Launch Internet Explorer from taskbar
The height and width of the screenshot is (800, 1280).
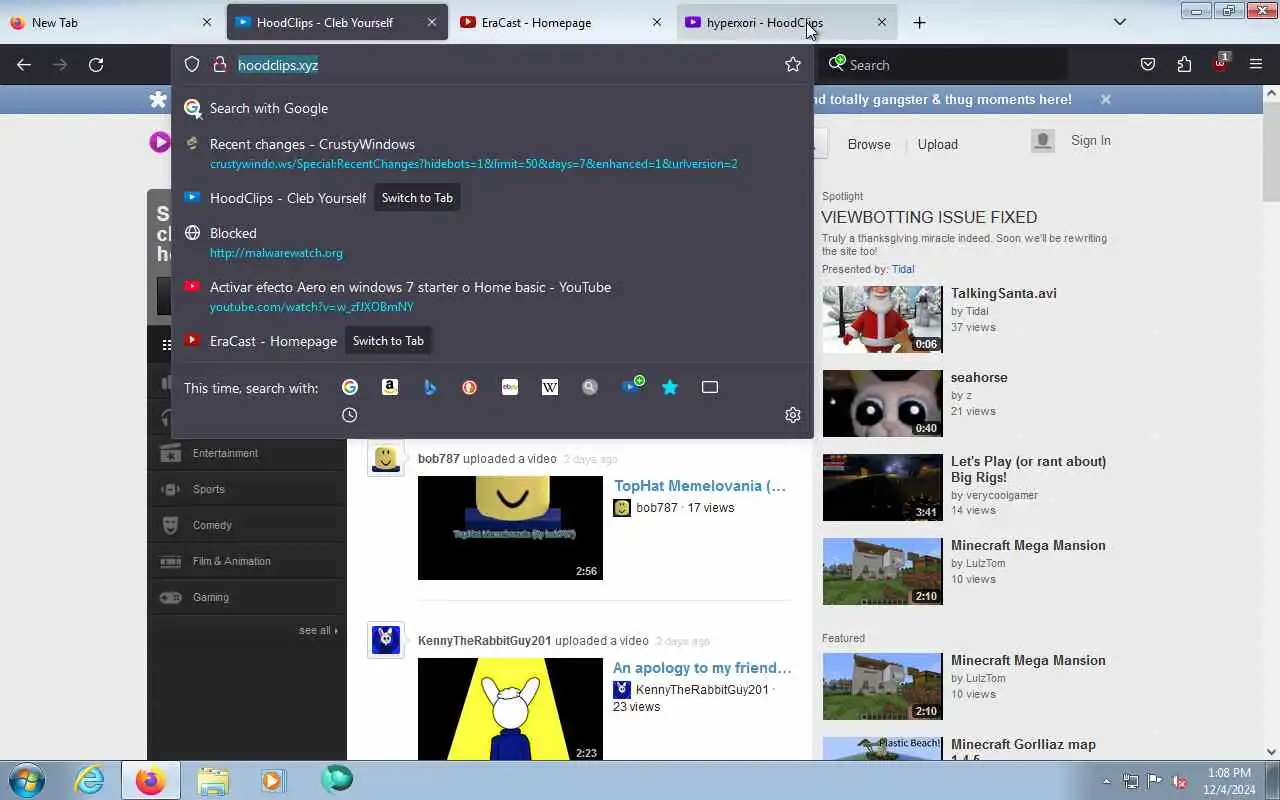[x=90, y=780]
